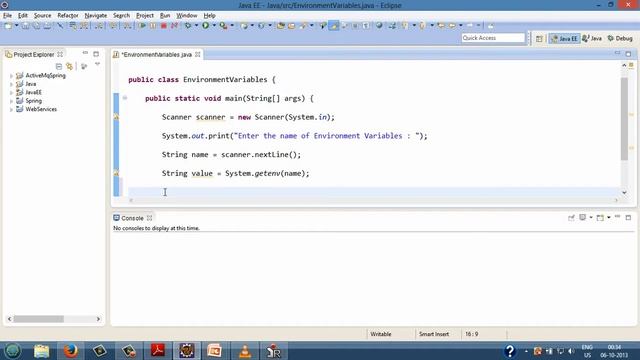Switch to Java EE perspective
Viewport: 640px width, 360px height.
point(564,38)
